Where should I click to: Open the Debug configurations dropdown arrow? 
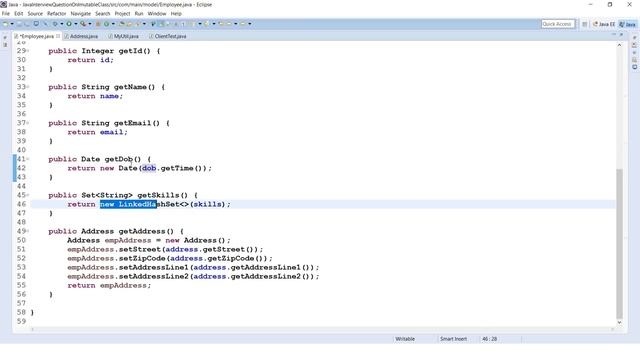point(62,24)
